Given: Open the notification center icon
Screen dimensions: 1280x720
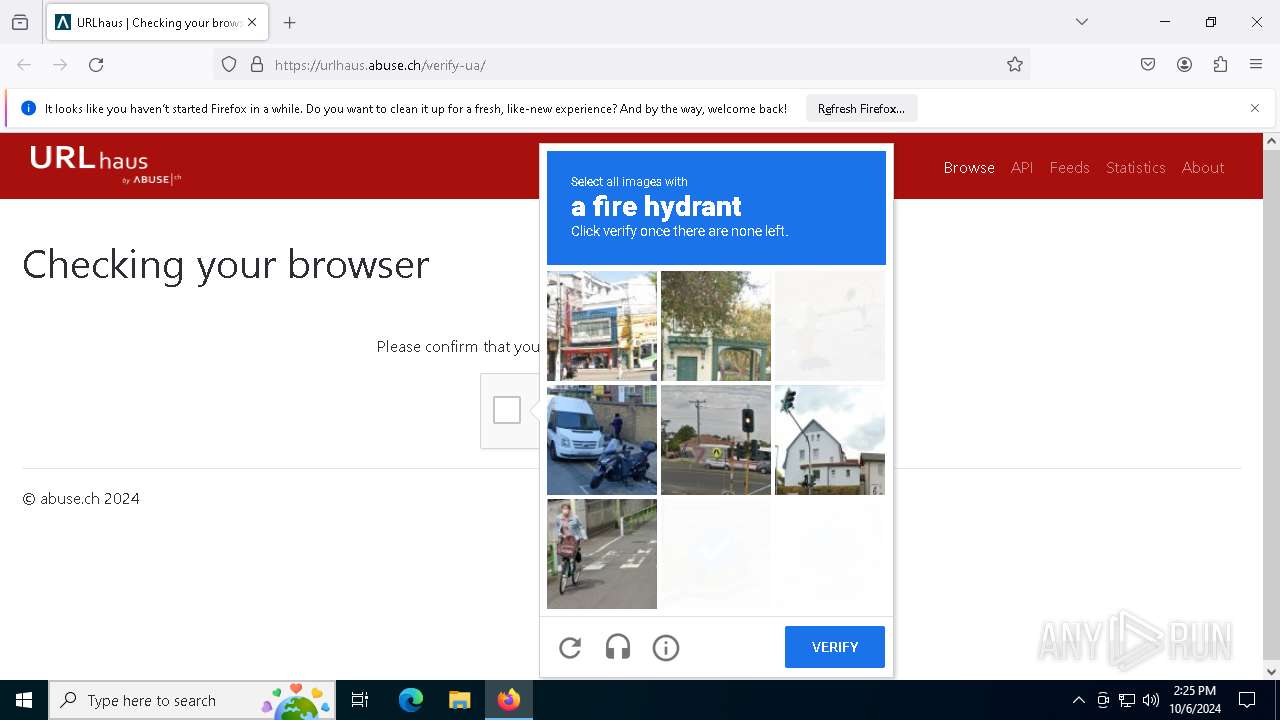Looking at the screenshot, I should point(1247,700).
